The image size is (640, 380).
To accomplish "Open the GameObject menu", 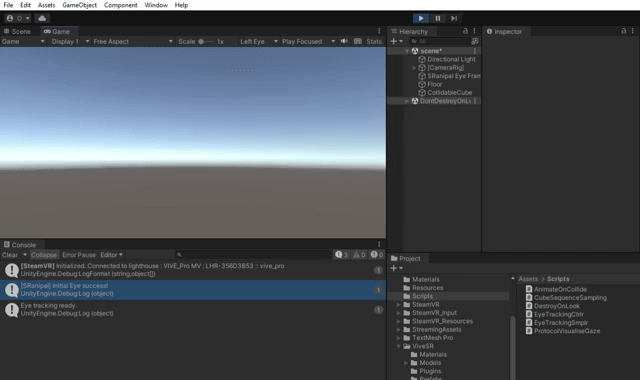I will (80, 5).
